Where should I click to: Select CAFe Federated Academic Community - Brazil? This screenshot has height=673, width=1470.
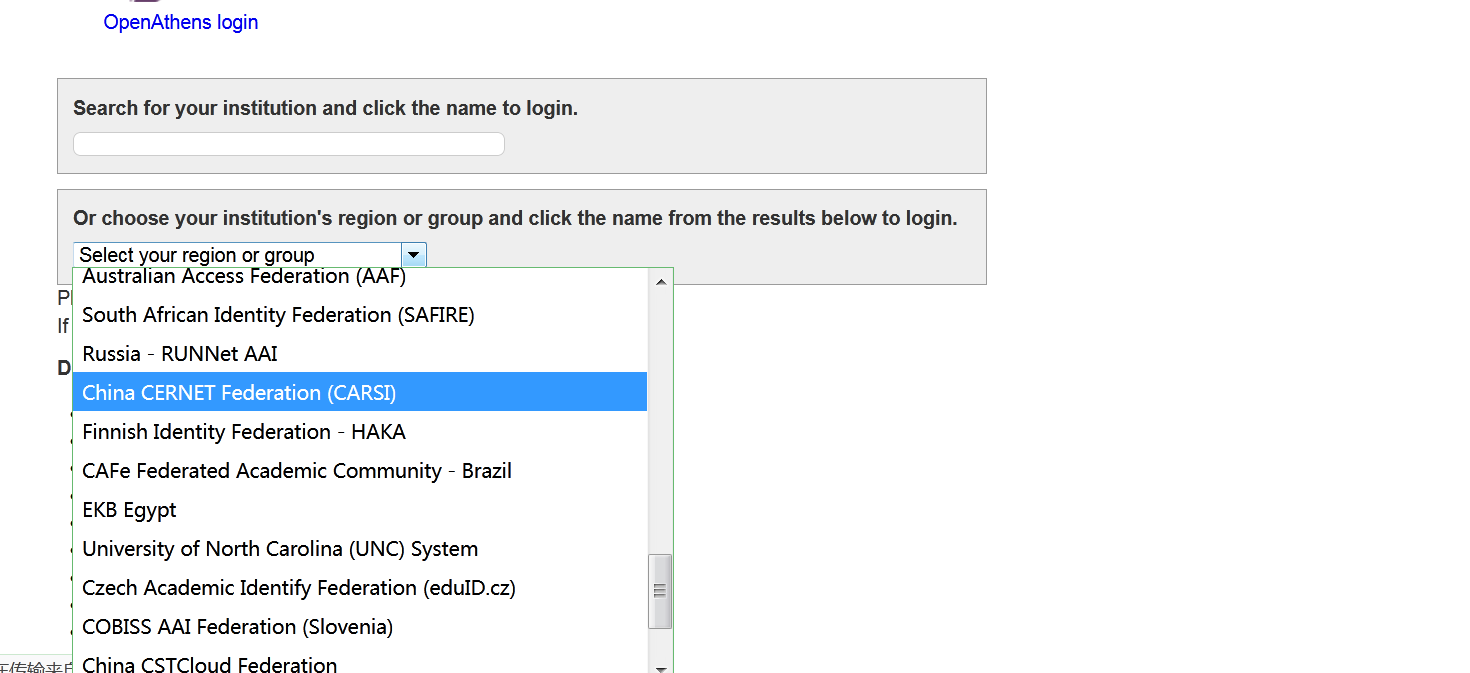click(x=297, y=471)
